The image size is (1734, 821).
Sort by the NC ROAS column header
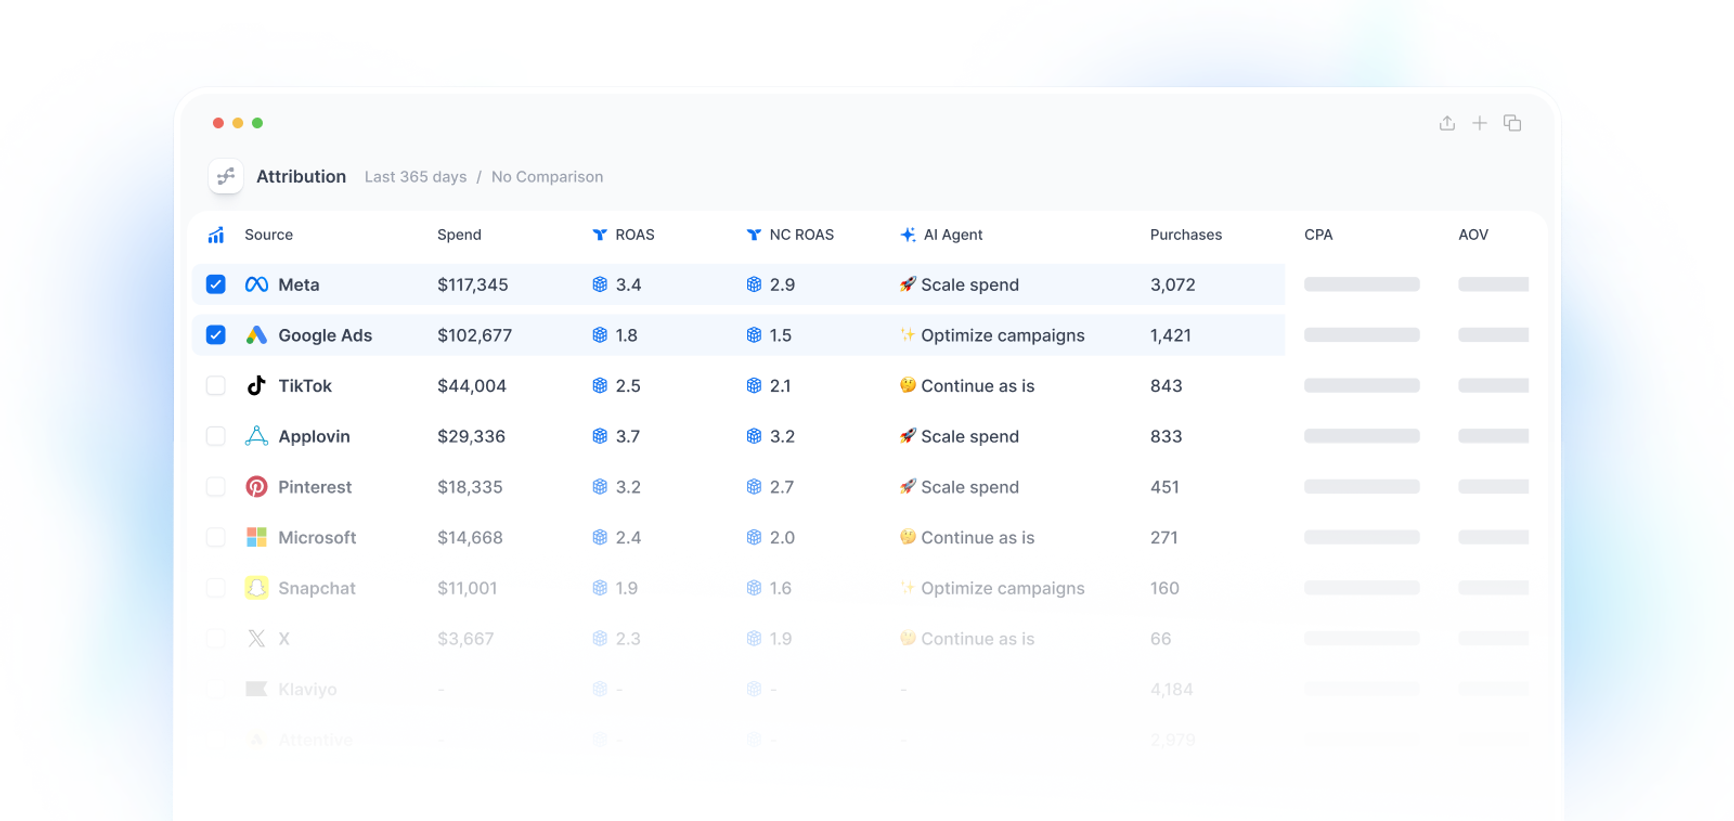[x=802, y=235]
